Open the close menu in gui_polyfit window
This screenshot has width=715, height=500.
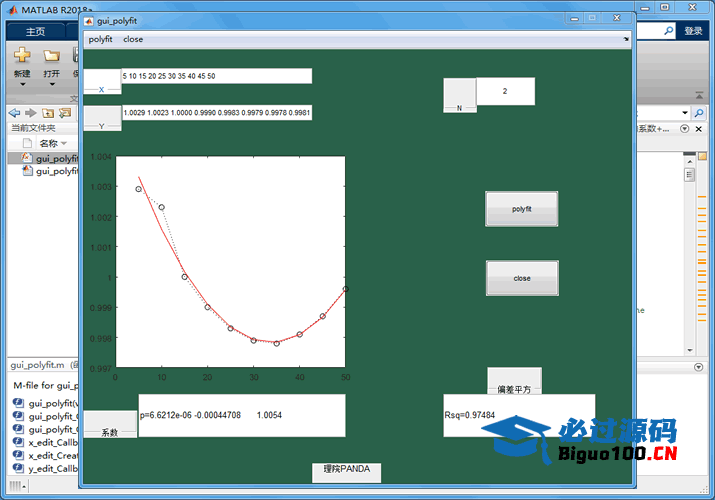[133, 39]
